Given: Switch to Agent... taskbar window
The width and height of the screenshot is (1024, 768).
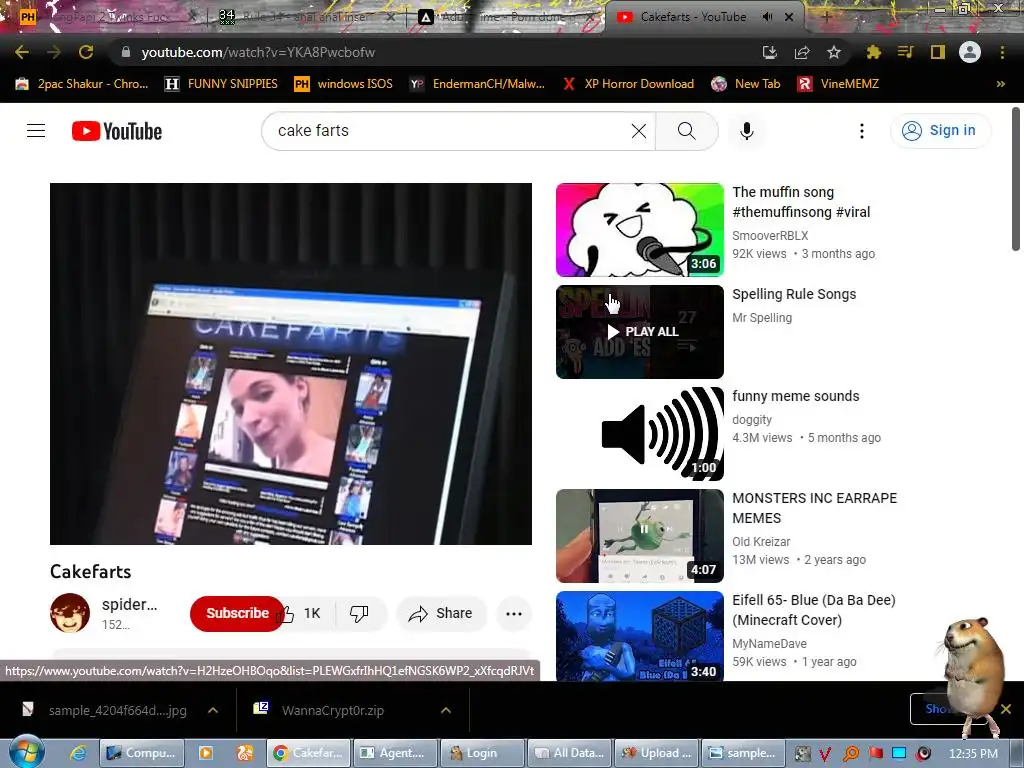Looking at the screenshot, I should point(394,753).
